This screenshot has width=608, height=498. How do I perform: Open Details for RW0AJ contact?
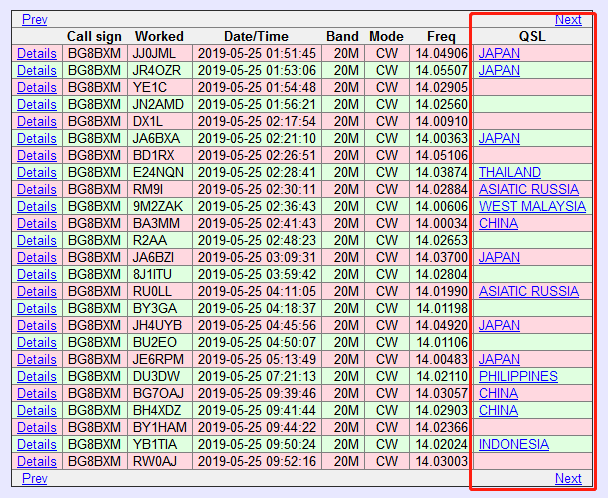click(37, 462)
